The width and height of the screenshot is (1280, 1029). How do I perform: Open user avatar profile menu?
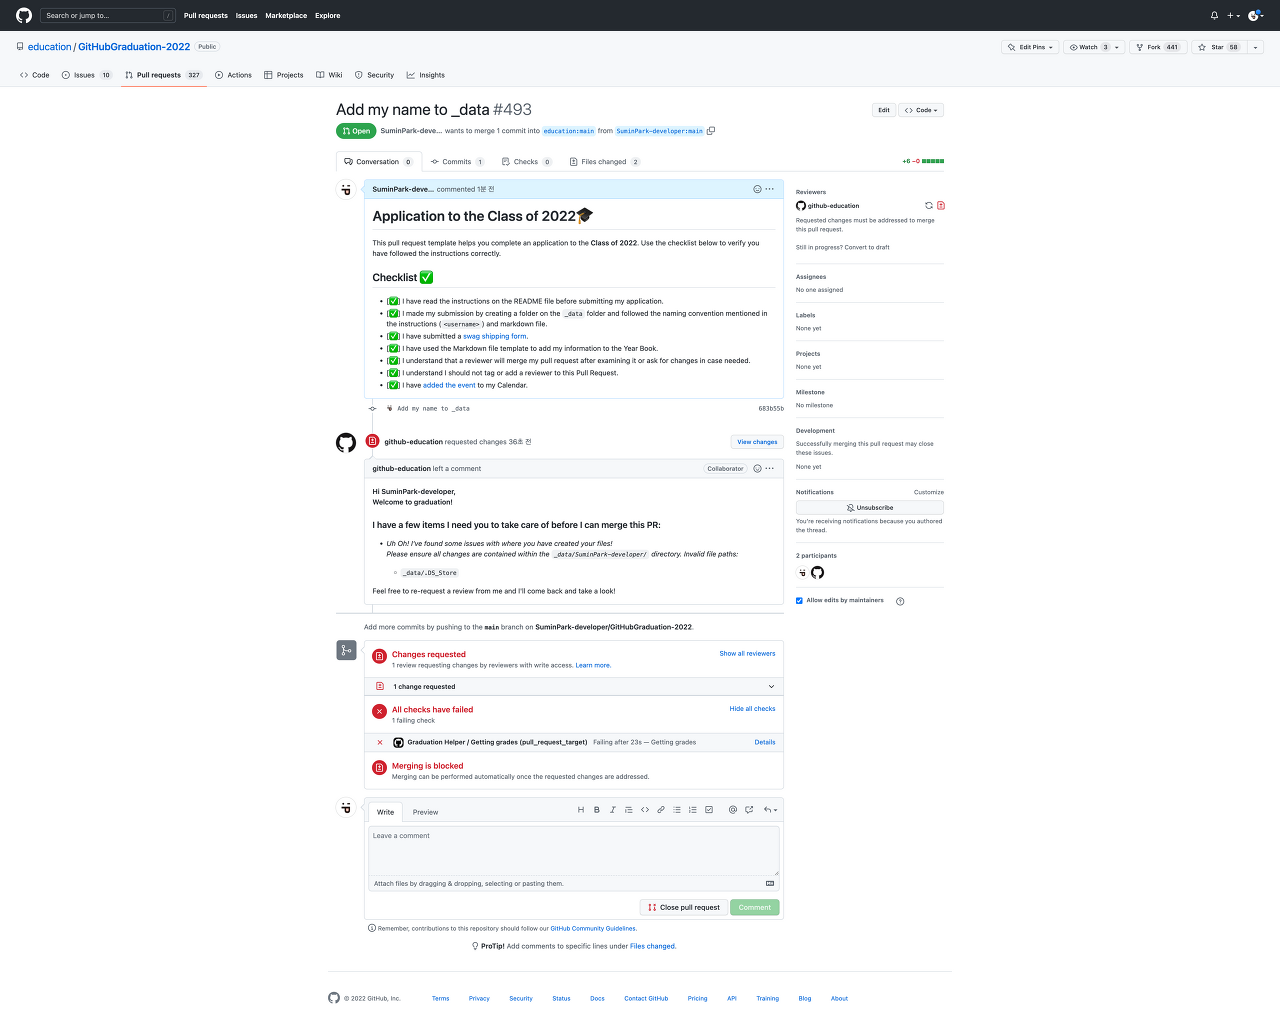(x=1255, y=15)
